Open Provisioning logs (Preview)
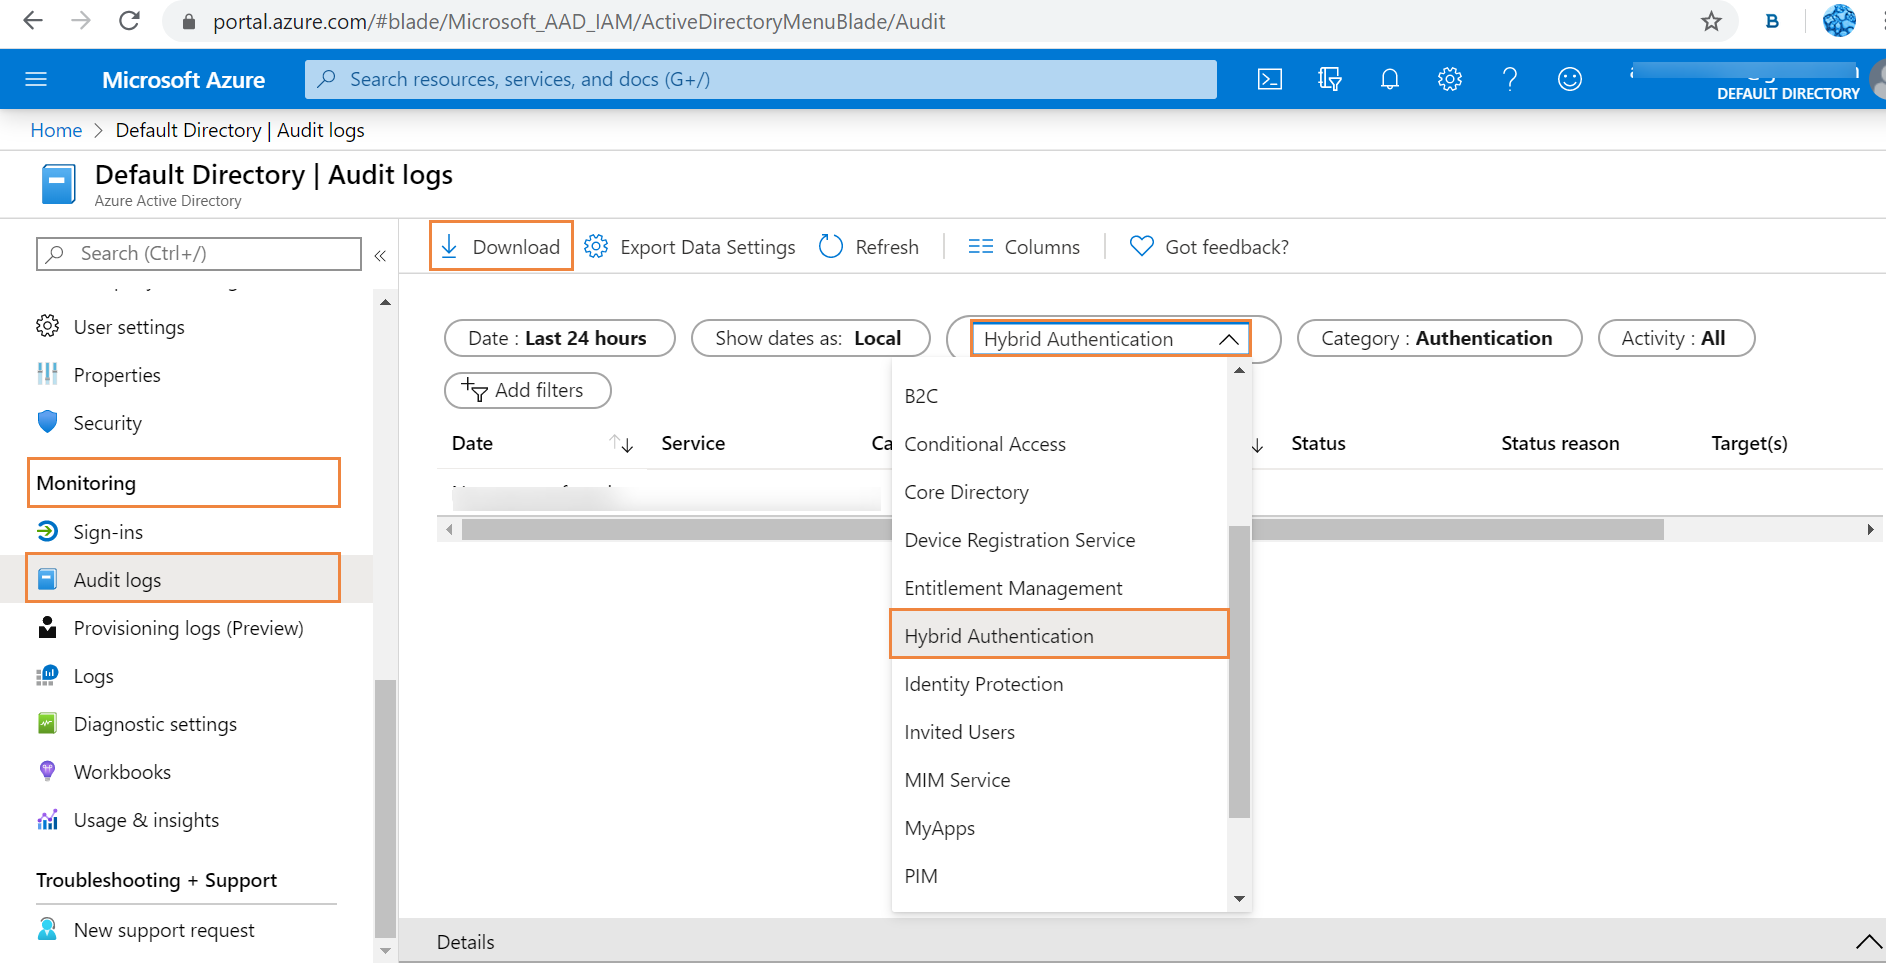The height and width of the screenshot is (963, 1886). (188, 627)
